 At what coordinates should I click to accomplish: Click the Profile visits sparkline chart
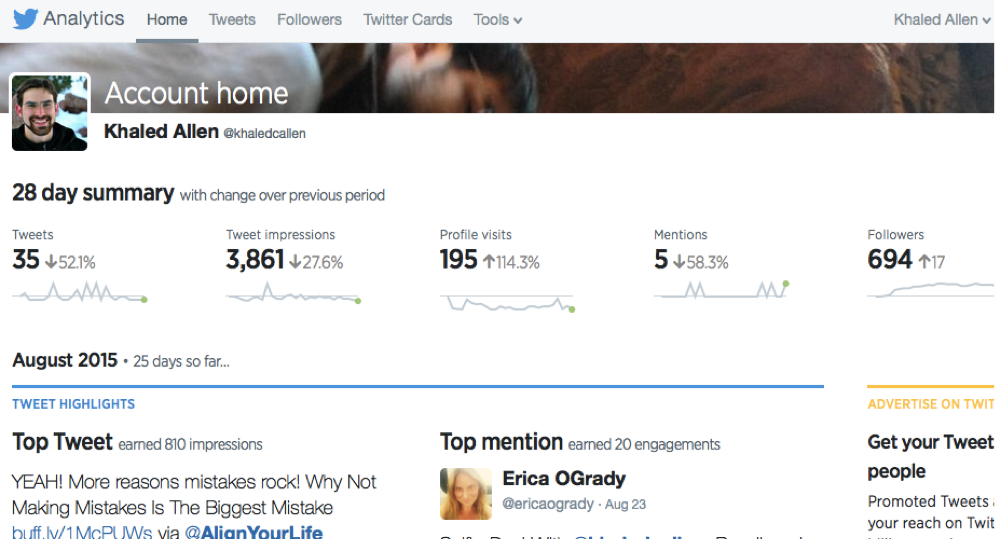[508, 303]
